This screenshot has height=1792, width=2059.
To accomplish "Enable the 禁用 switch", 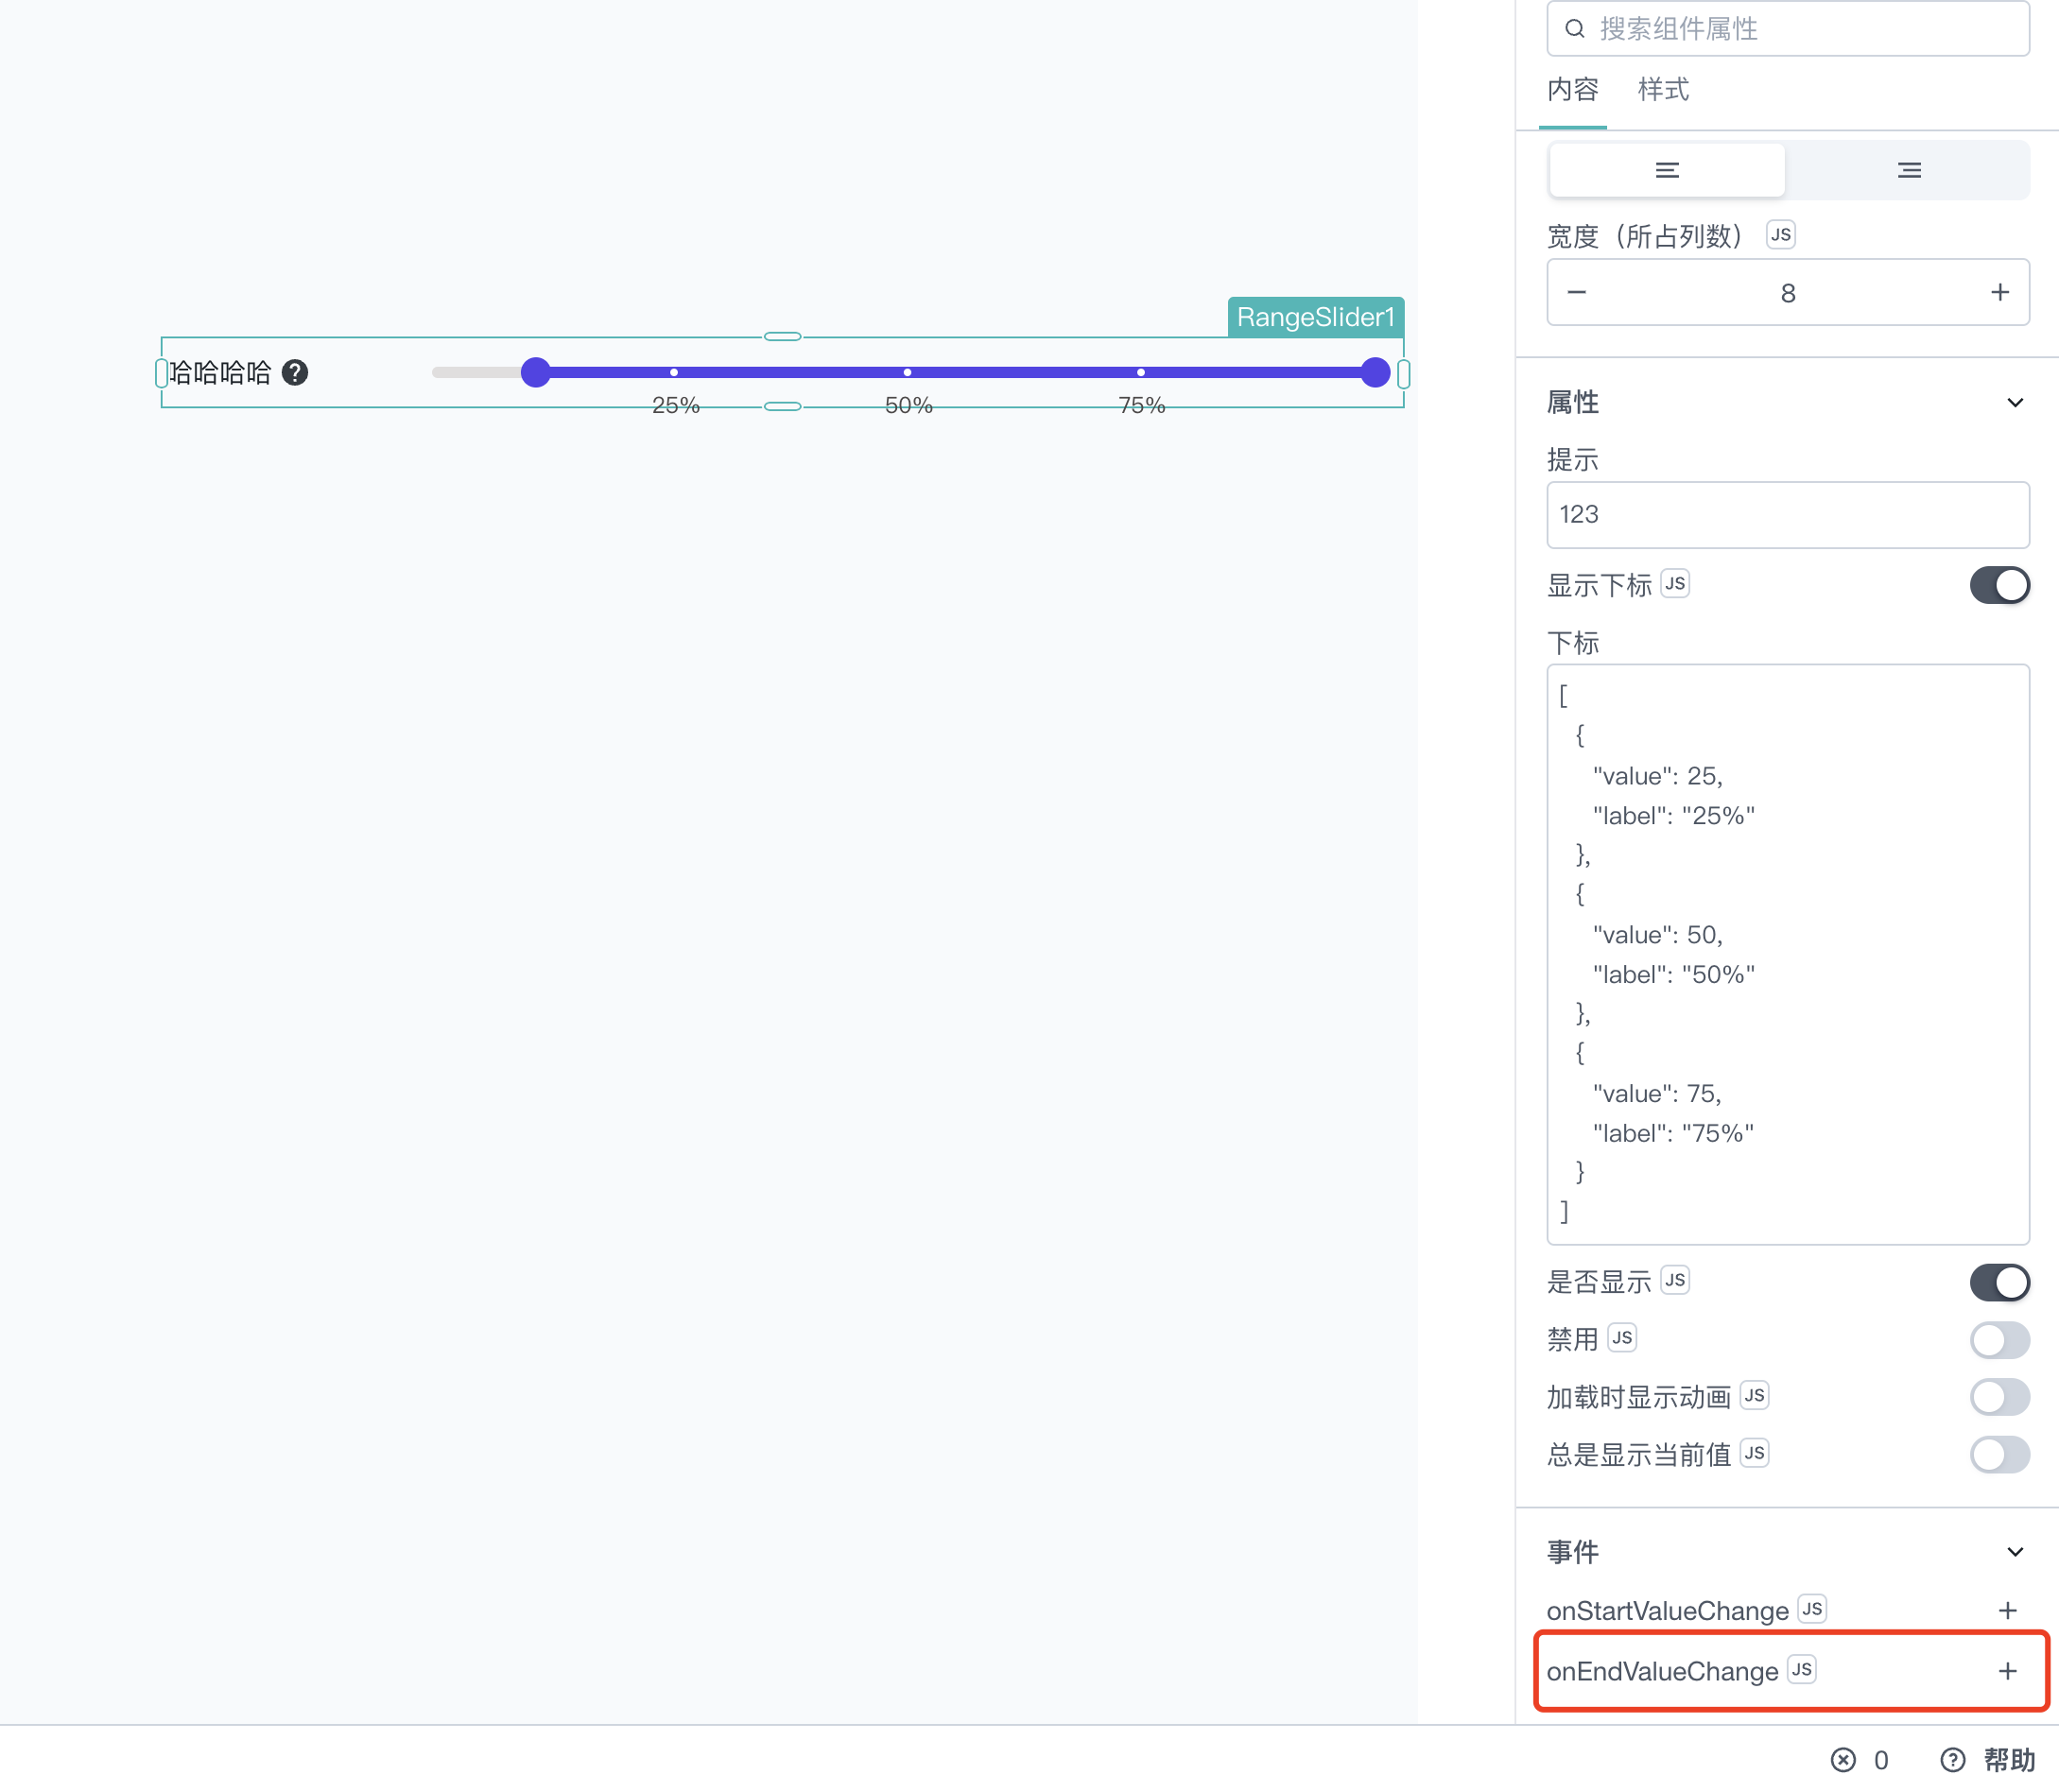I will [x=1999, y=1340].
